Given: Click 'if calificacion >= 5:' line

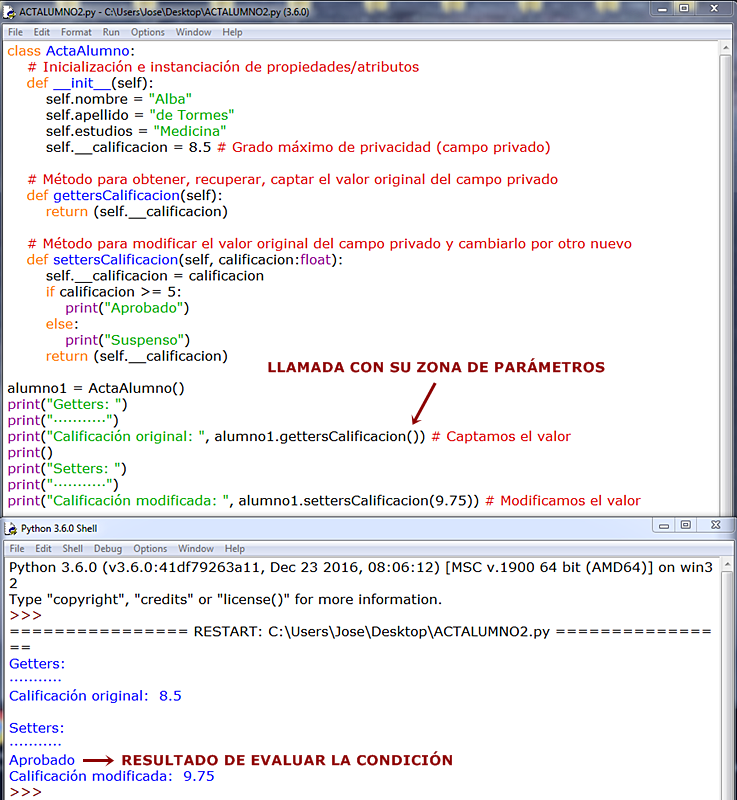Looking at the screenshot, I should tap(113, 292).
